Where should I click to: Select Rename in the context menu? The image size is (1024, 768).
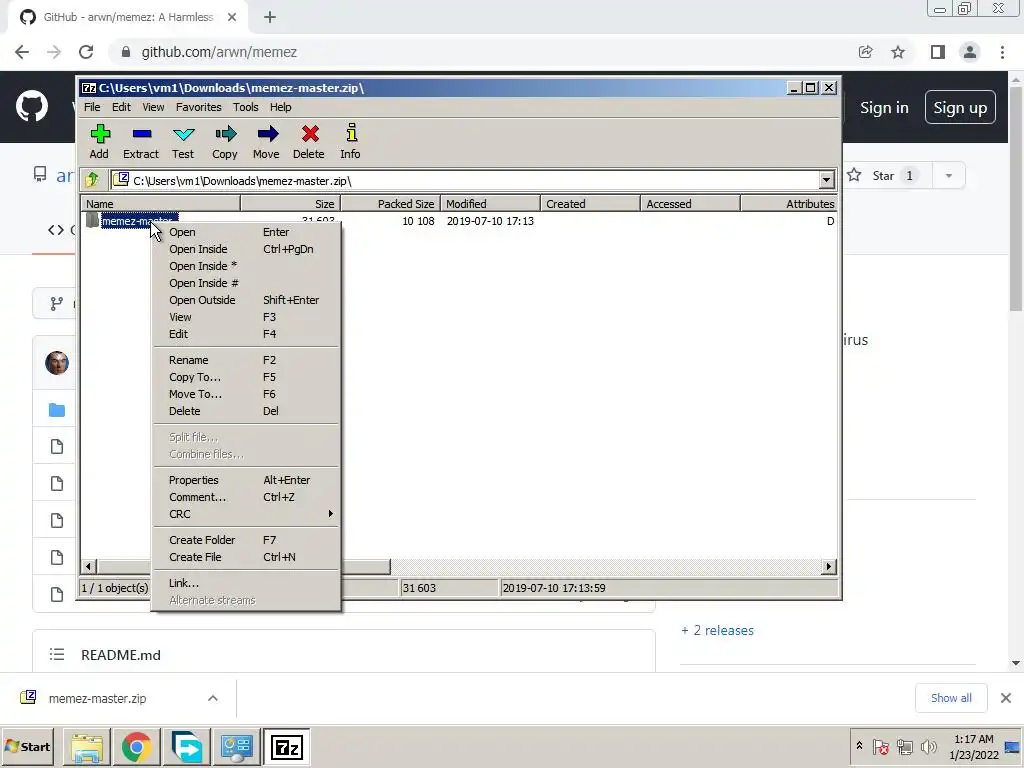click(x=246, y=360)
